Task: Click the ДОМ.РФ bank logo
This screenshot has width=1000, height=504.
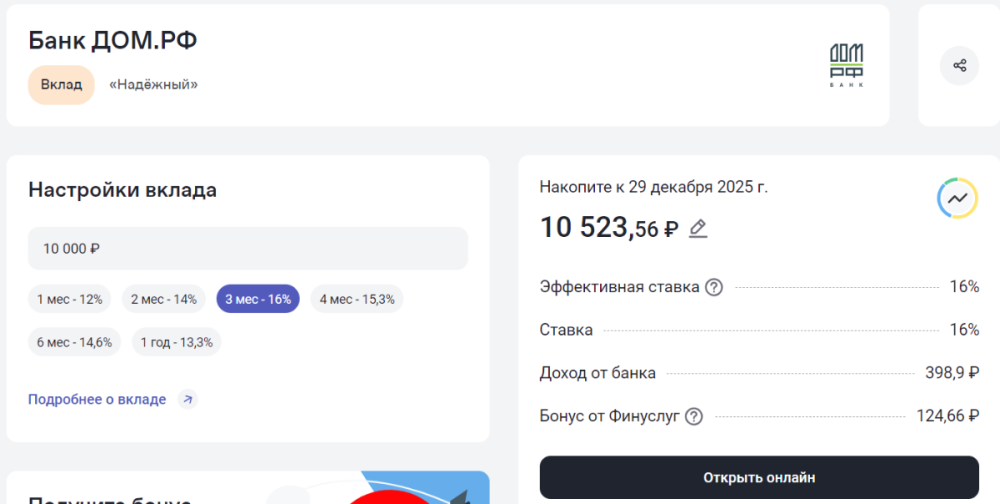Action: [846, 65]
